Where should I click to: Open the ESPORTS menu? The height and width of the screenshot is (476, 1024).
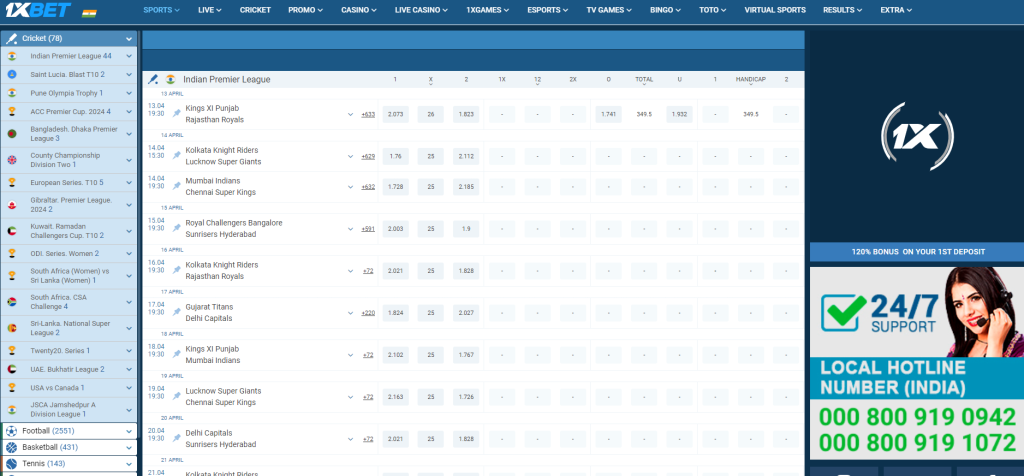point(548,10)
